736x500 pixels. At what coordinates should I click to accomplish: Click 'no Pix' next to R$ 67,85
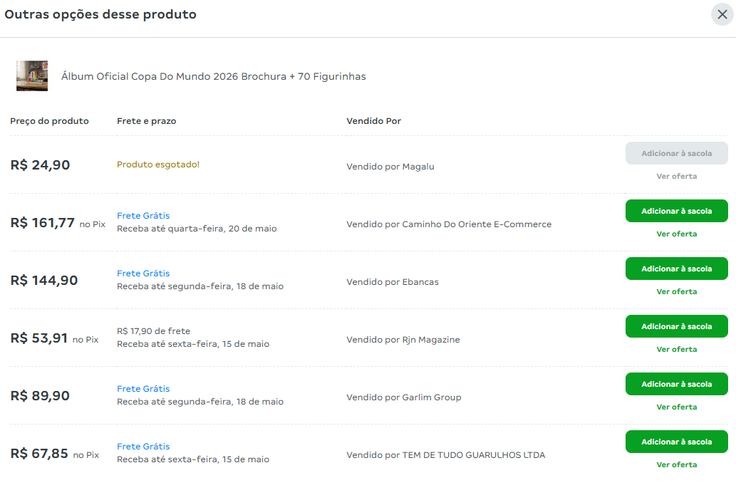tap(86, 455)
